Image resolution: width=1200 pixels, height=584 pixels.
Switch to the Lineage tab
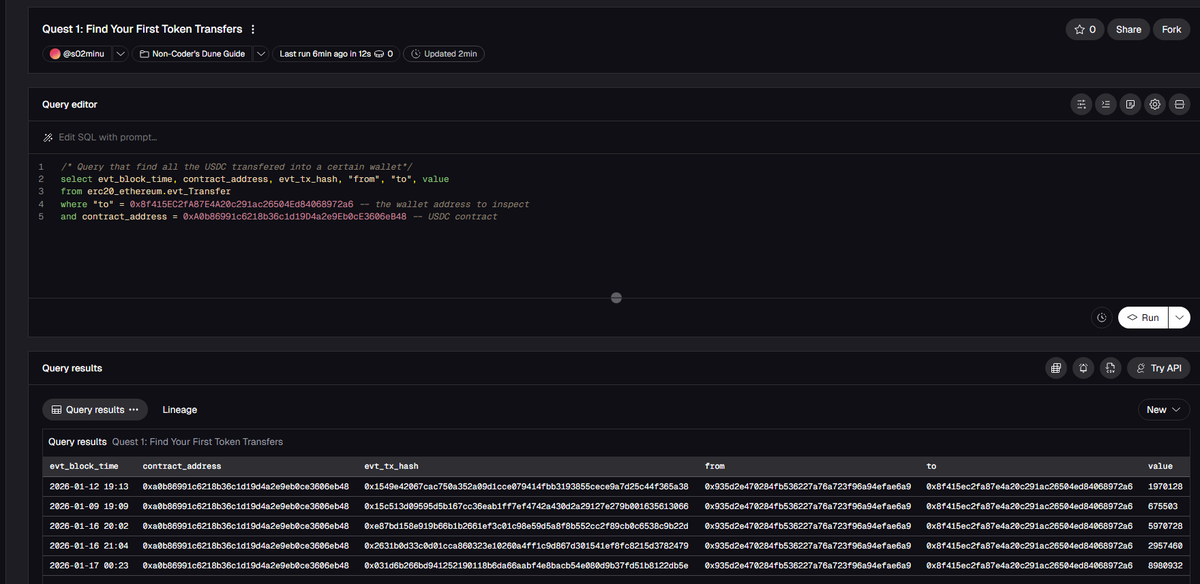[x=180, y=410]
